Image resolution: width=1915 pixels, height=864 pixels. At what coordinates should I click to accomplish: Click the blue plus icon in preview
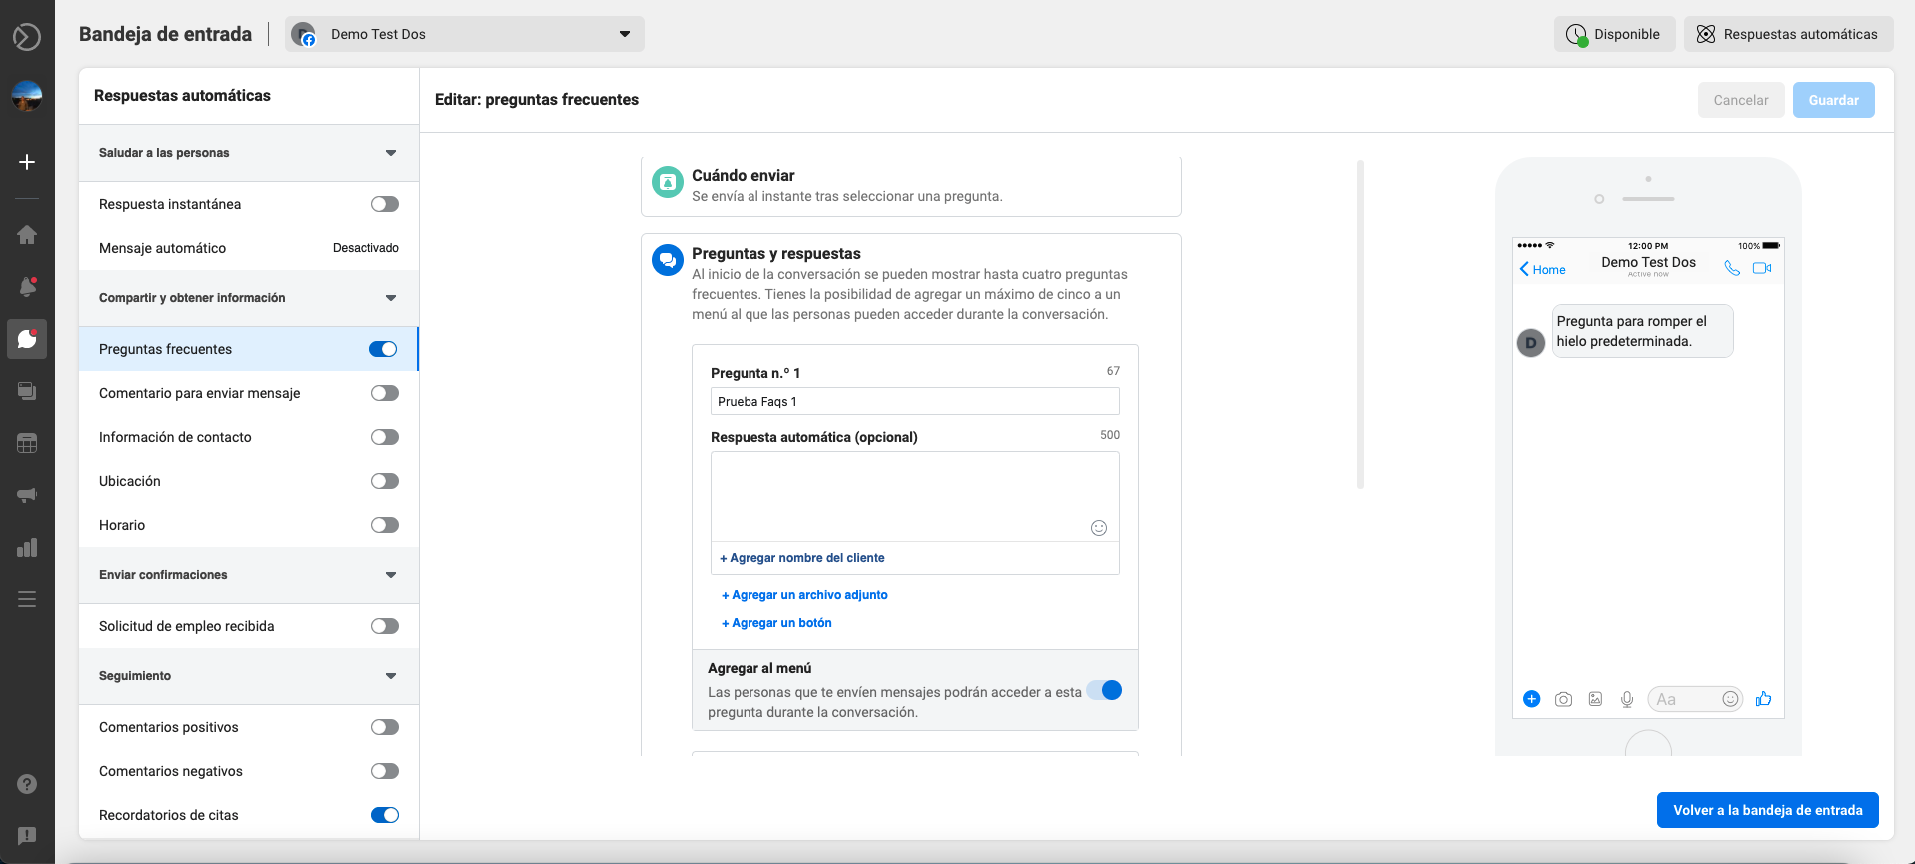tap(1531, 699)
